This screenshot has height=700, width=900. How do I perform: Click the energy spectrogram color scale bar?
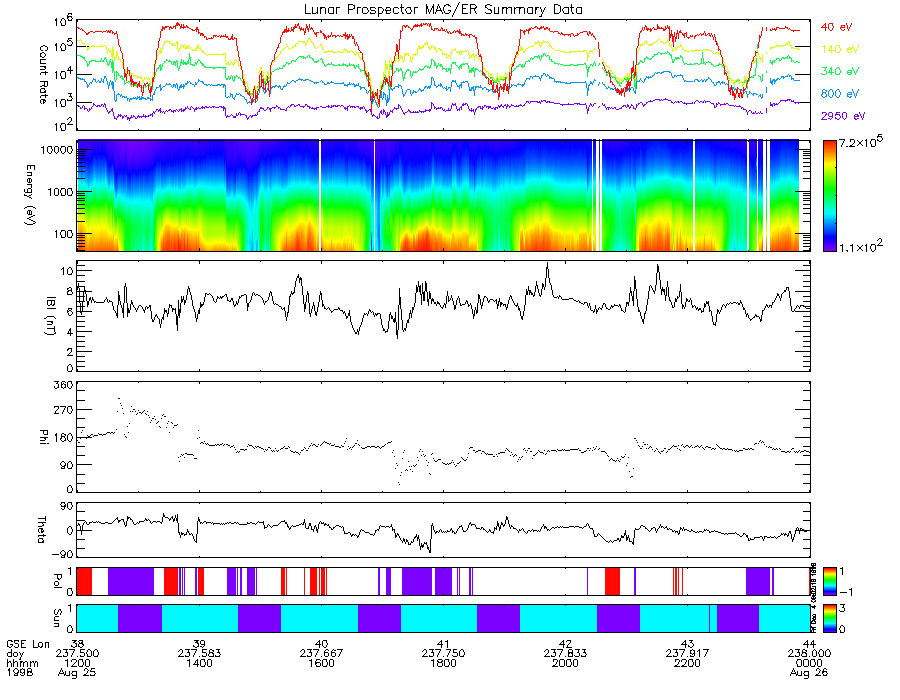coord(829,196)
